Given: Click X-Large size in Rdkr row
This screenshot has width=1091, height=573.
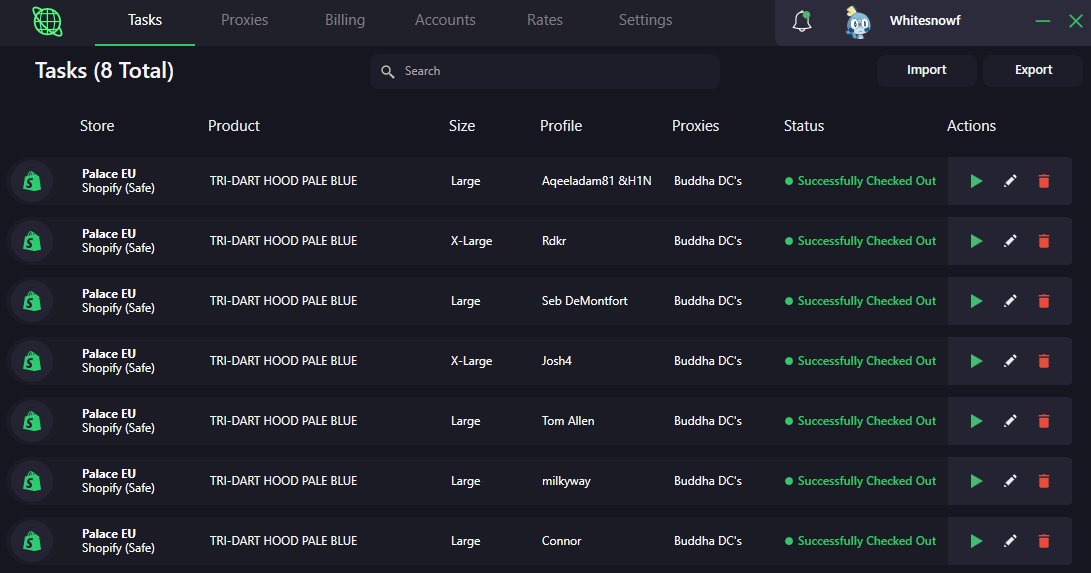Looking at the screenshot, I should point(471,241).
